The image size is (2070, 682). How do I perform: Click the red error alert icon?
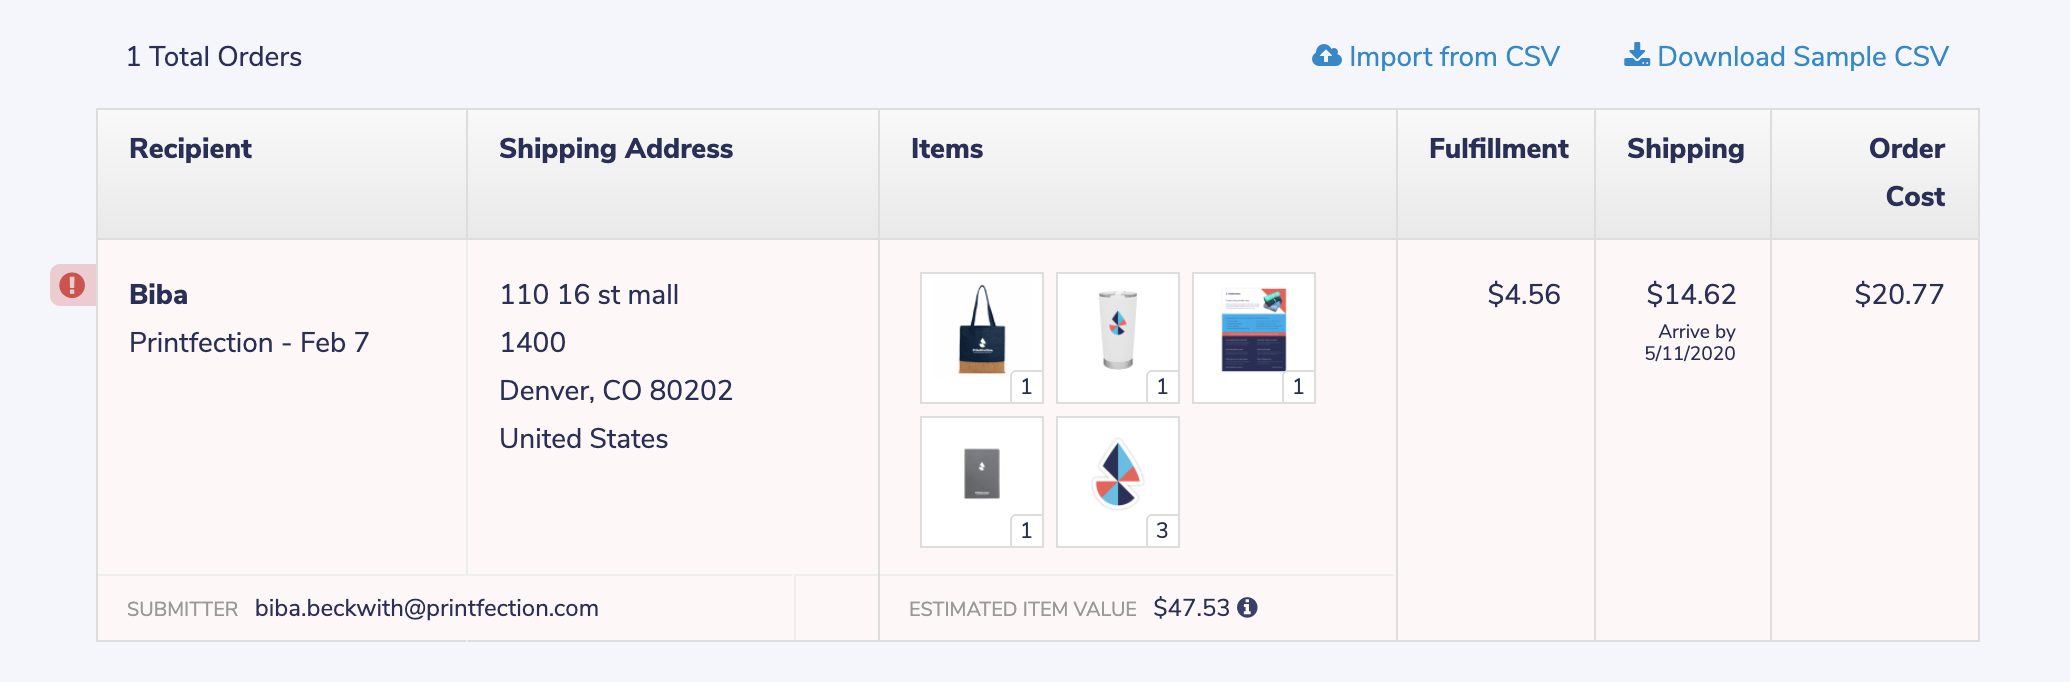(72, 285)
